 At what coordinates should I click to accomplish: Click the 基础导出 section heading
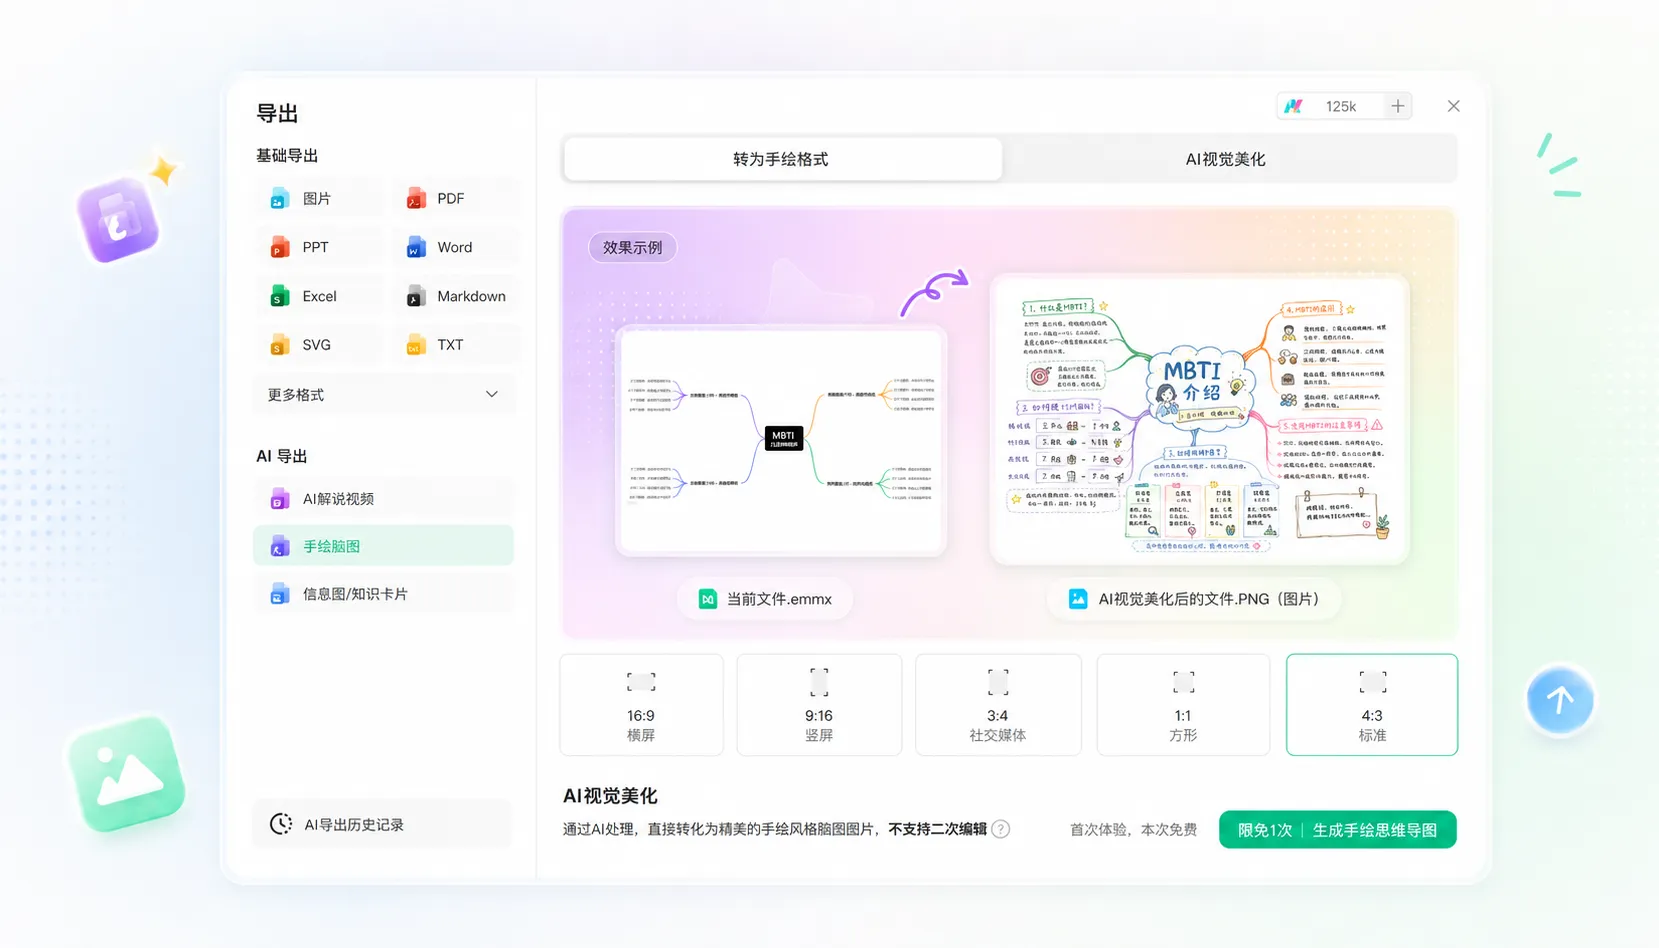pyautogui.click(x=287, y=156)
